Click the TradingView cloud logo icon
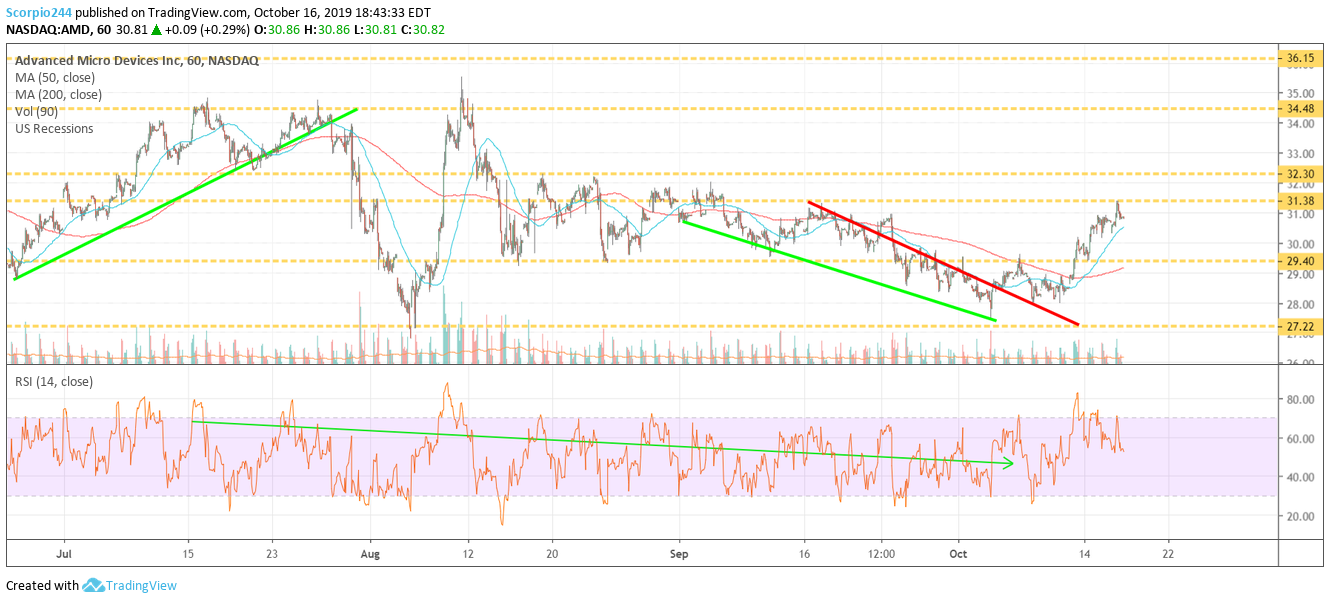 point(93,585)
